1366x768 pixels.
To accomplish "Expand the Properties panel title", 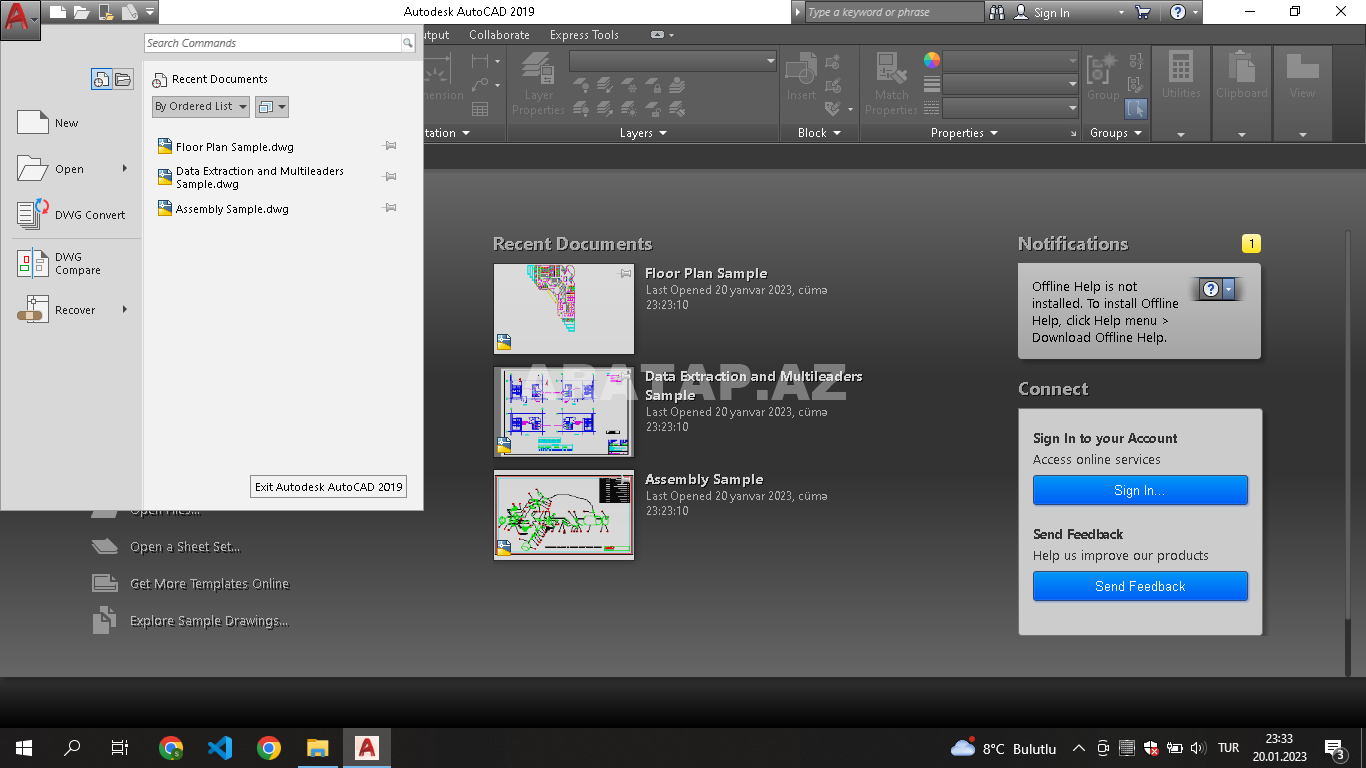I will (965, 133).
